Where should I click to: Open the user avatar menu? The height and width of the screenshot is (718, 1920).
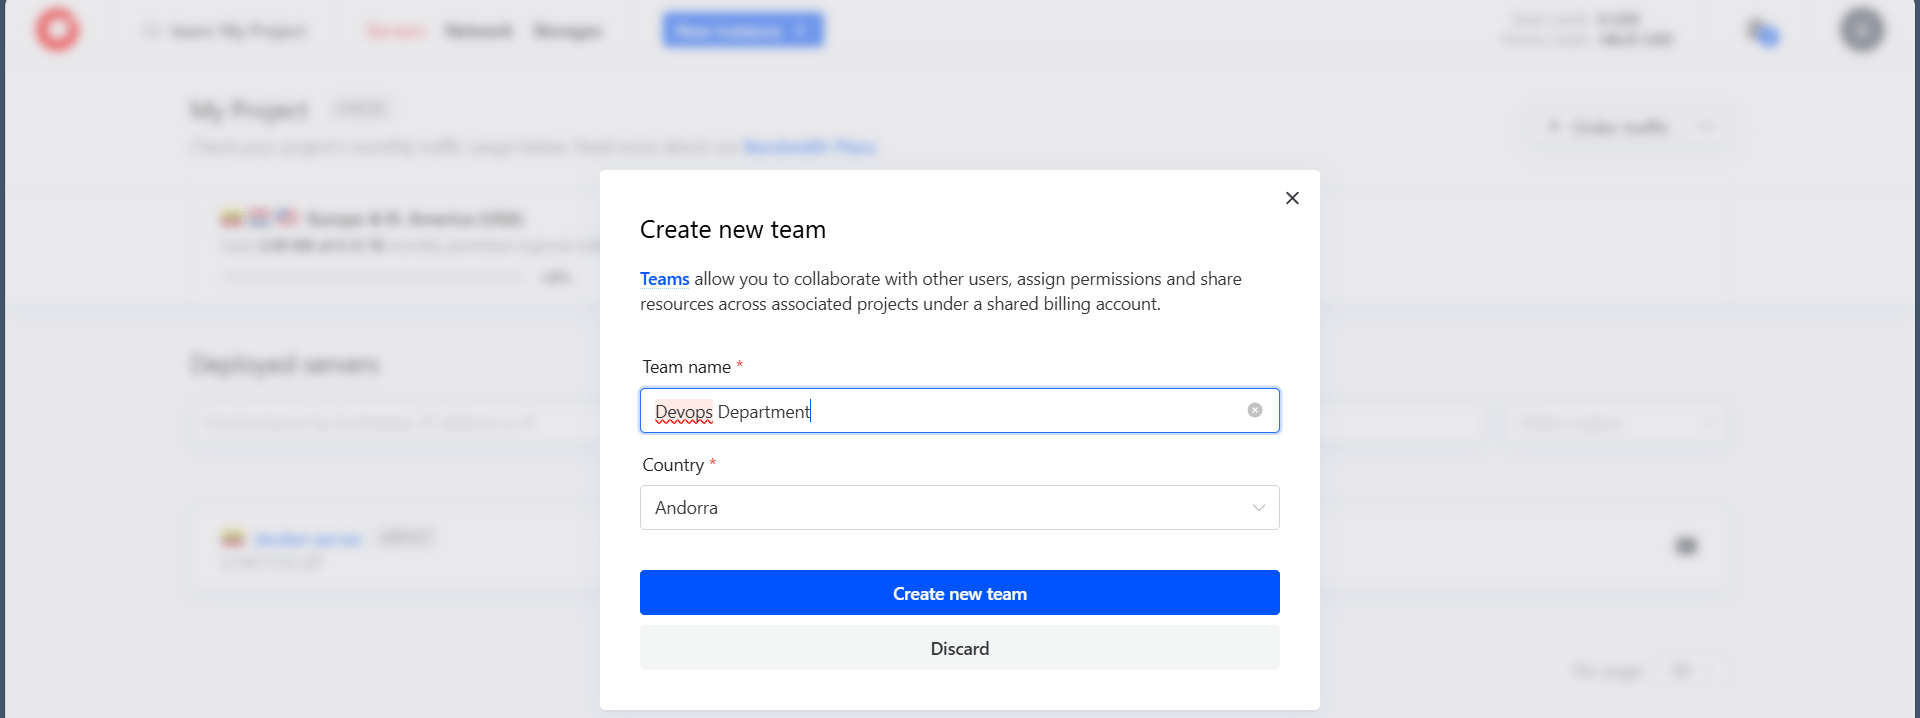coord(1862,30)
